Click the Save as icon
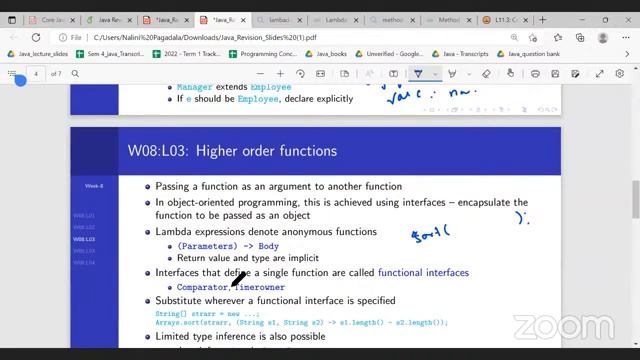This screenshot has height=360, width=640. (x=575, y=74)
